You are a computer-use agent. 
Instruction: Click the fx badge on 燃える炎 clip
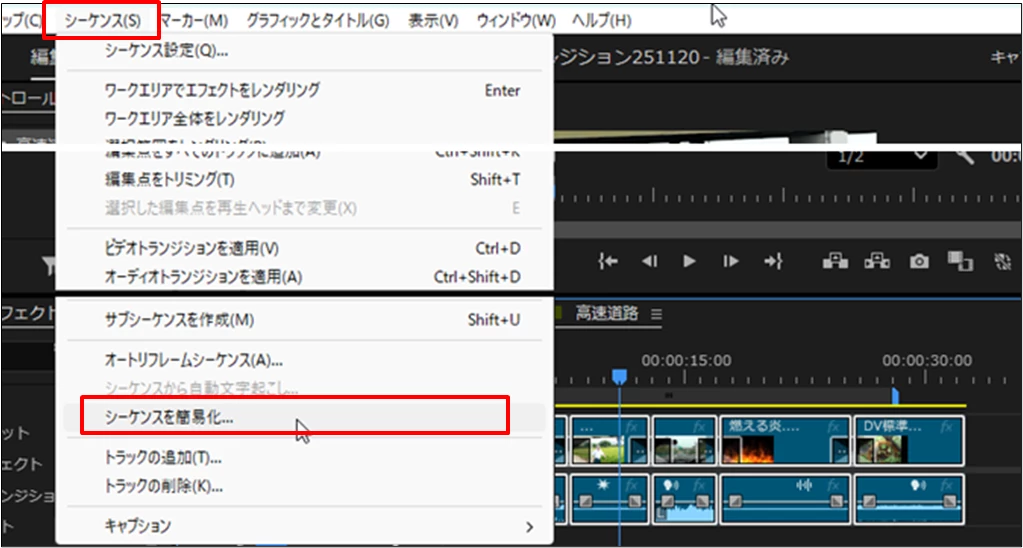(833, 427)
